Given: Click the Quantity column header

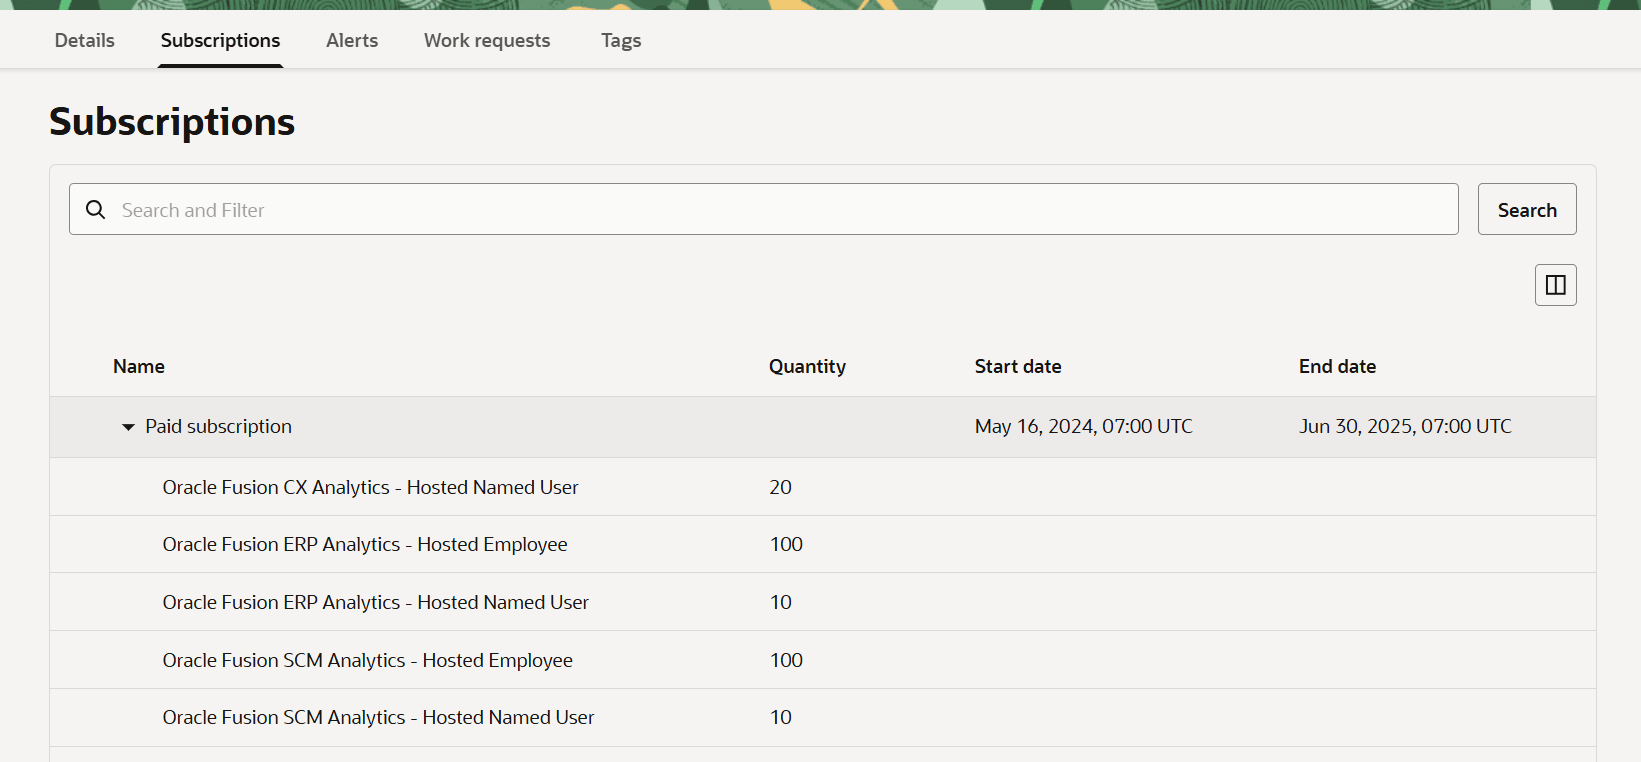Looking at the screenshot, I should click(807, 366).
